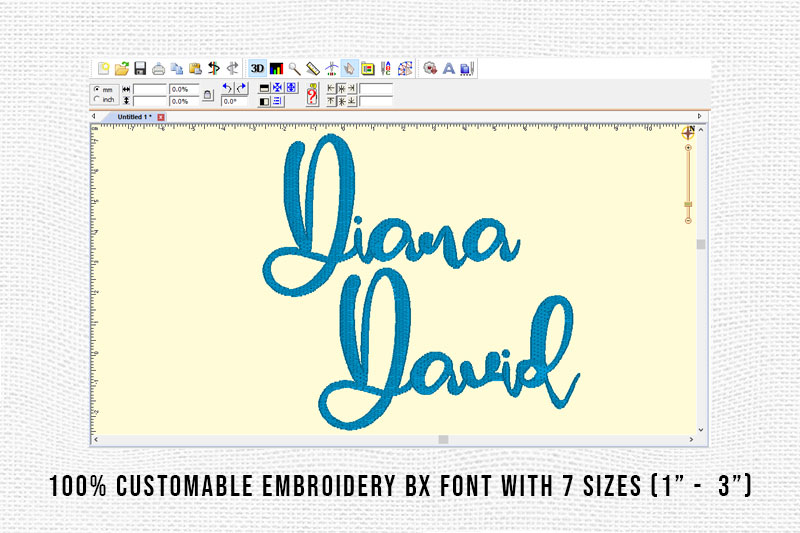Select the David embroidered lettering
The image size is (800, 533).
(x=449, y=350)
